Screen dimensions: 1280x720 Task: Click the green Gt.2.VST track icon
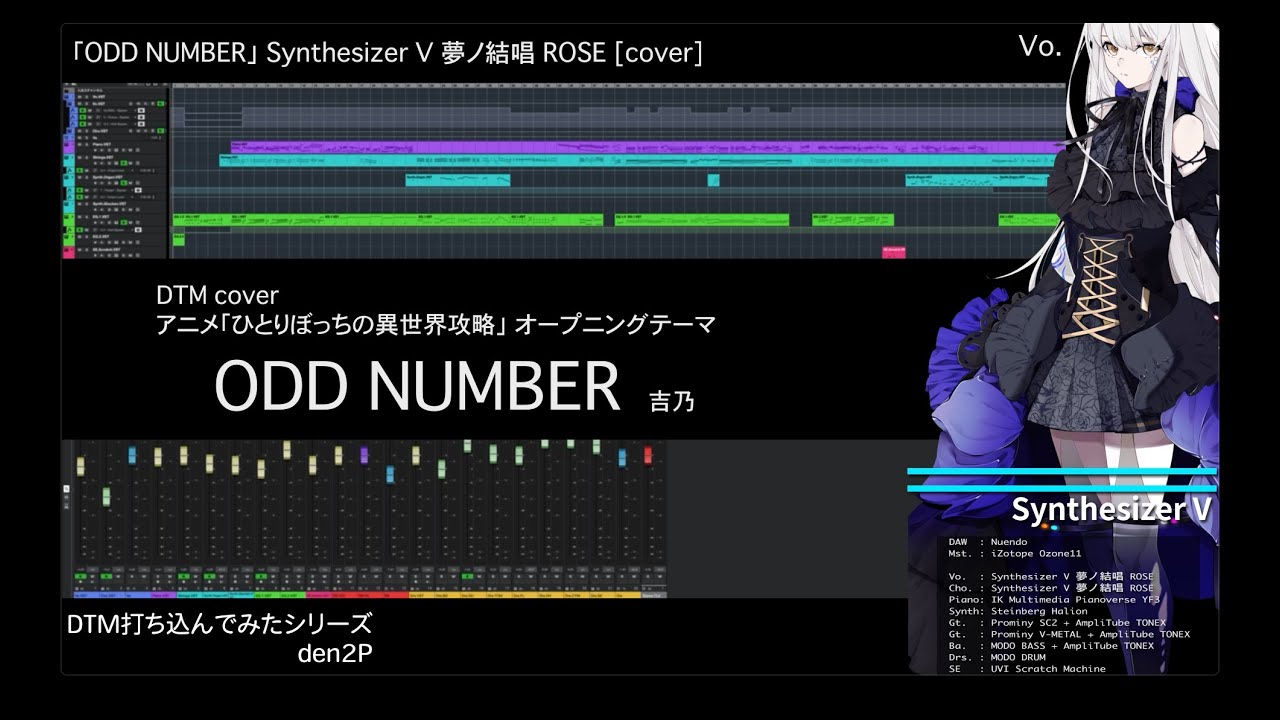(69, 236)
